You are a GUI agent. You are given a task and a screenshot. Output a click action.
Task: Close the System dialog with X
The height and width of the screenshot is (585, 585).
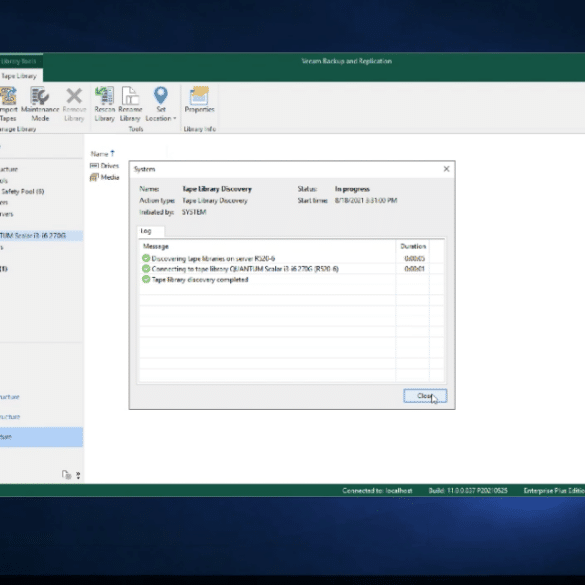coord(446,169)
